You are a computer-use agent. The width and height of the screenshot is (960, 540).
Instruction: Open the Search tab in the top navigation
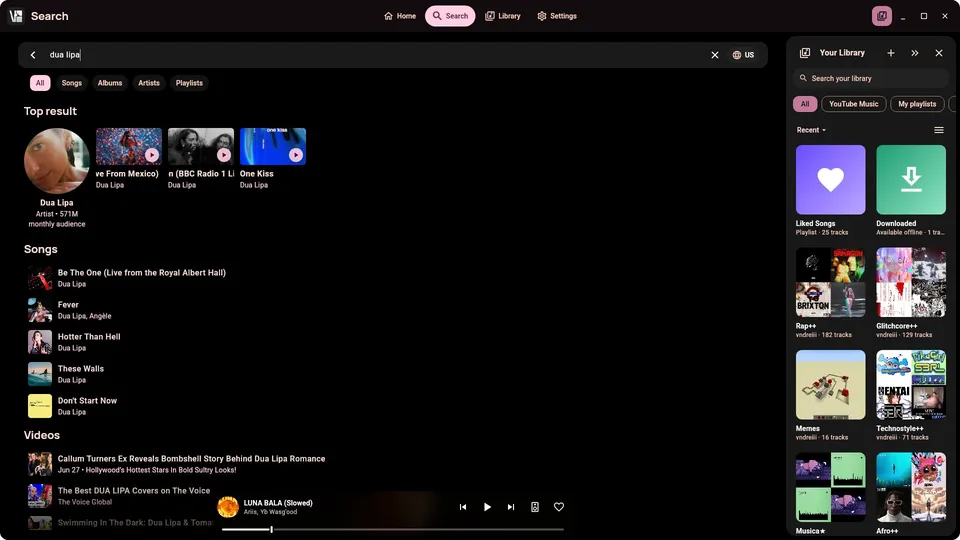point(450,16)
